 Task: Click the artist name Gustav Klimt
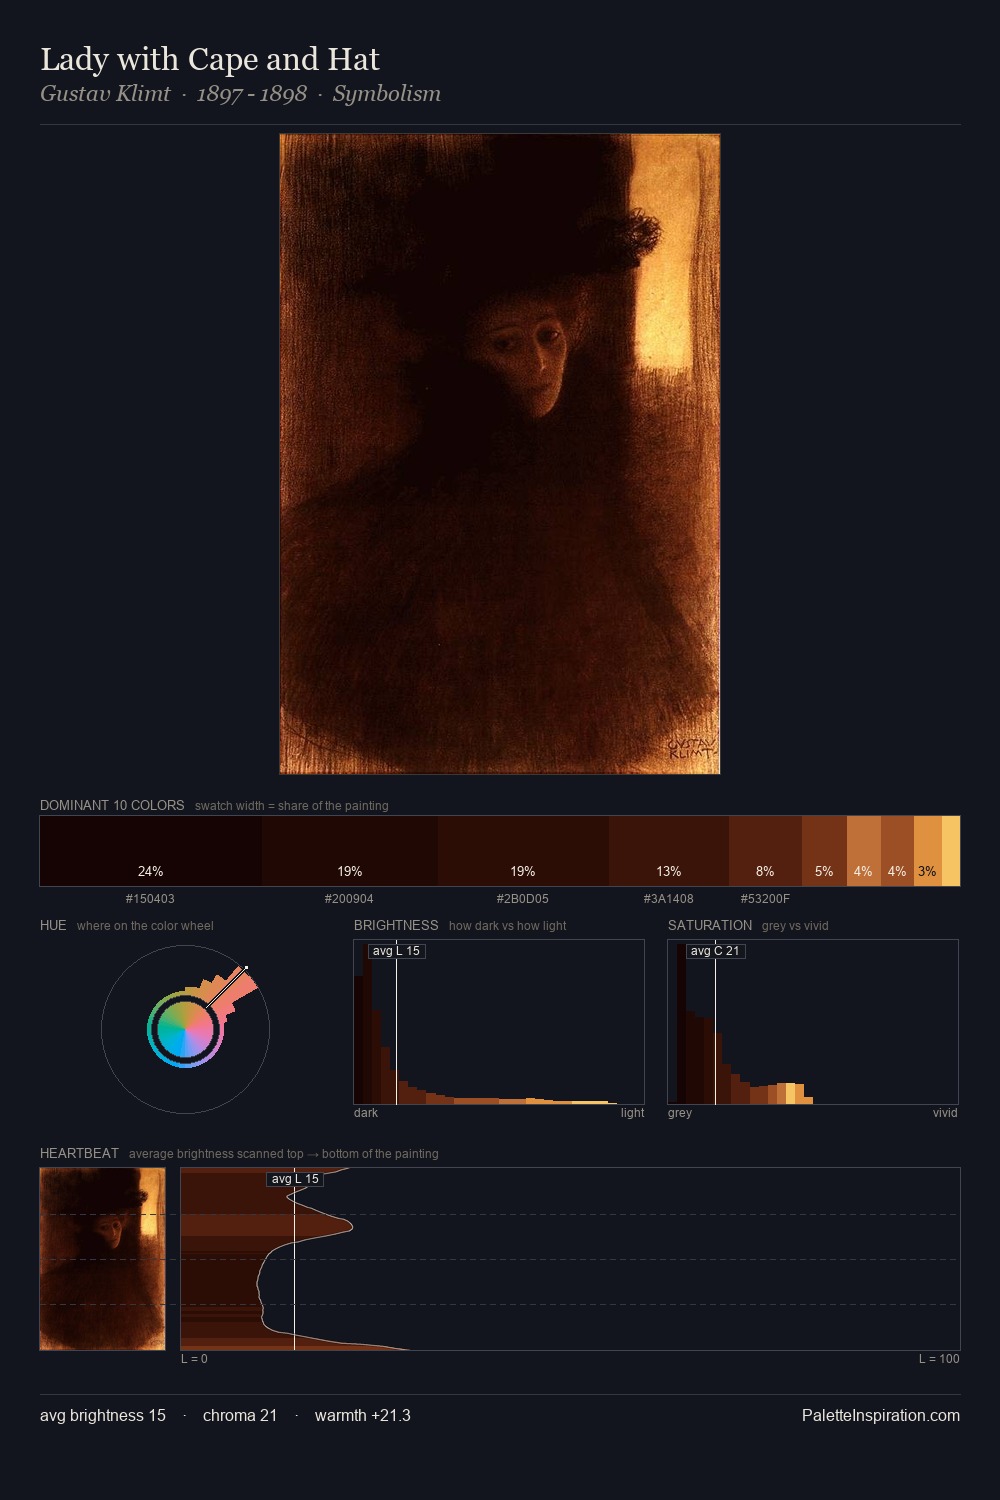point(105,93)
